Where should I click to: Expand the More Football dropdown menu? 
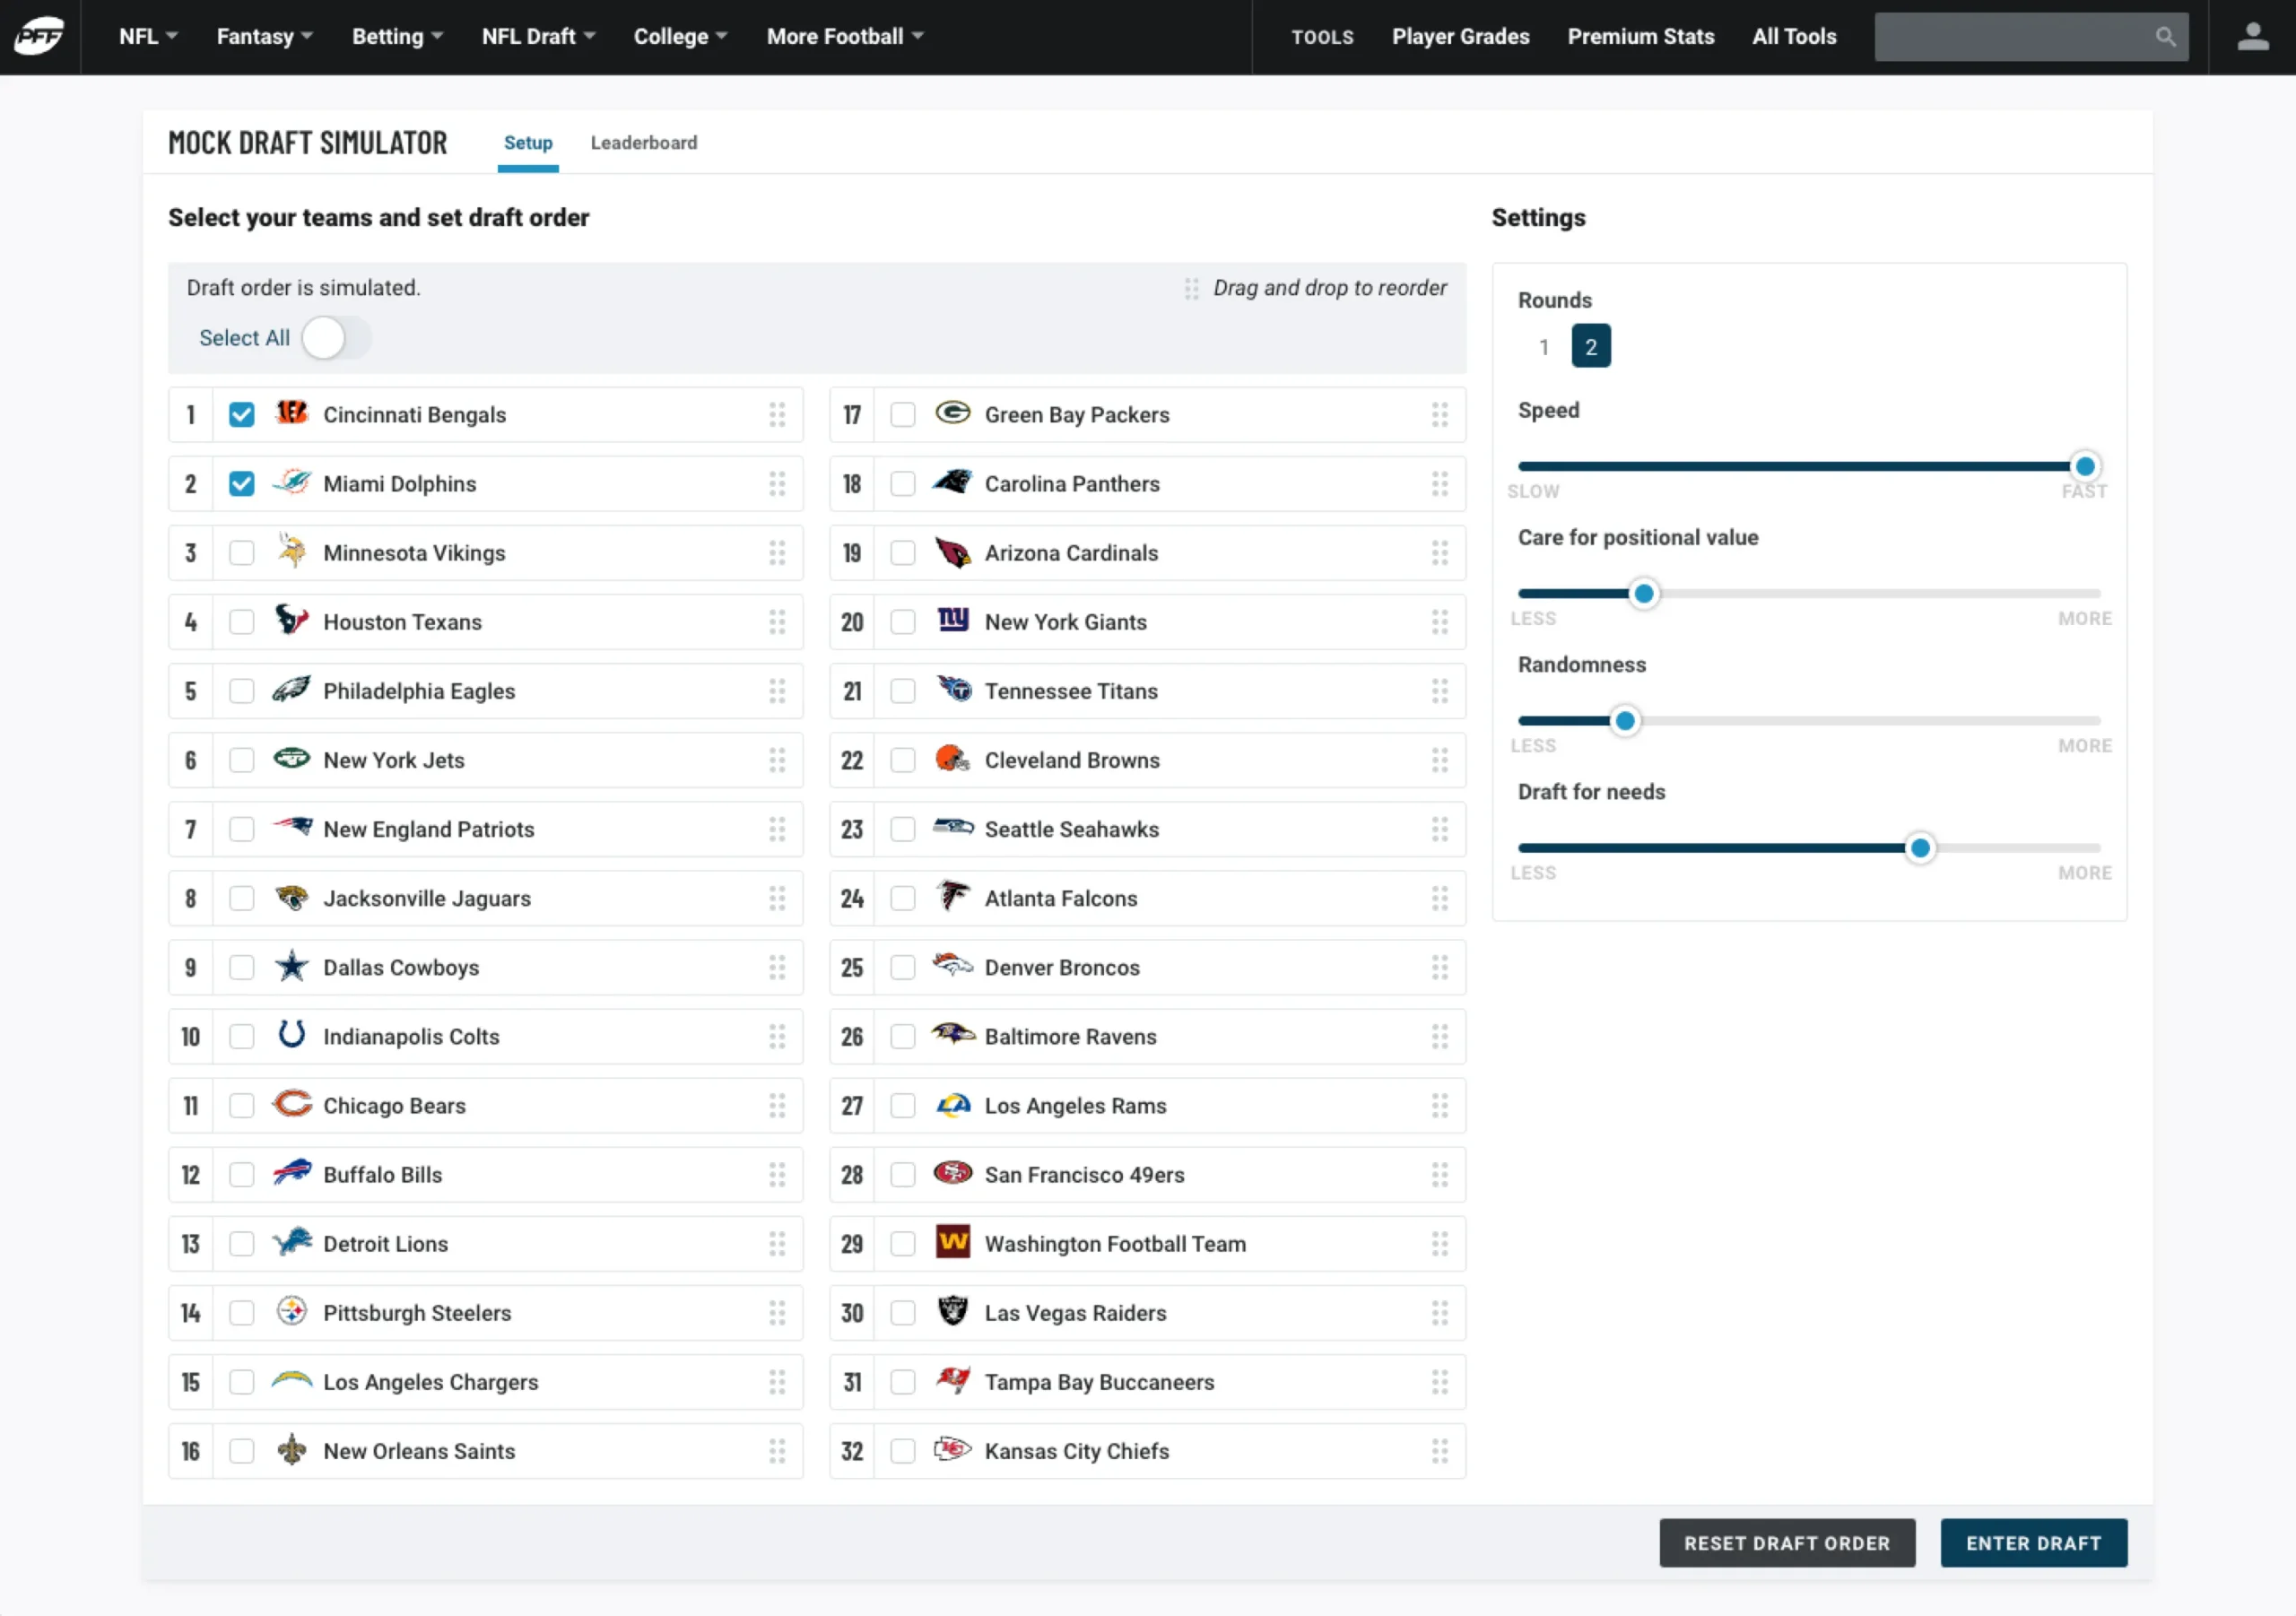845,37
